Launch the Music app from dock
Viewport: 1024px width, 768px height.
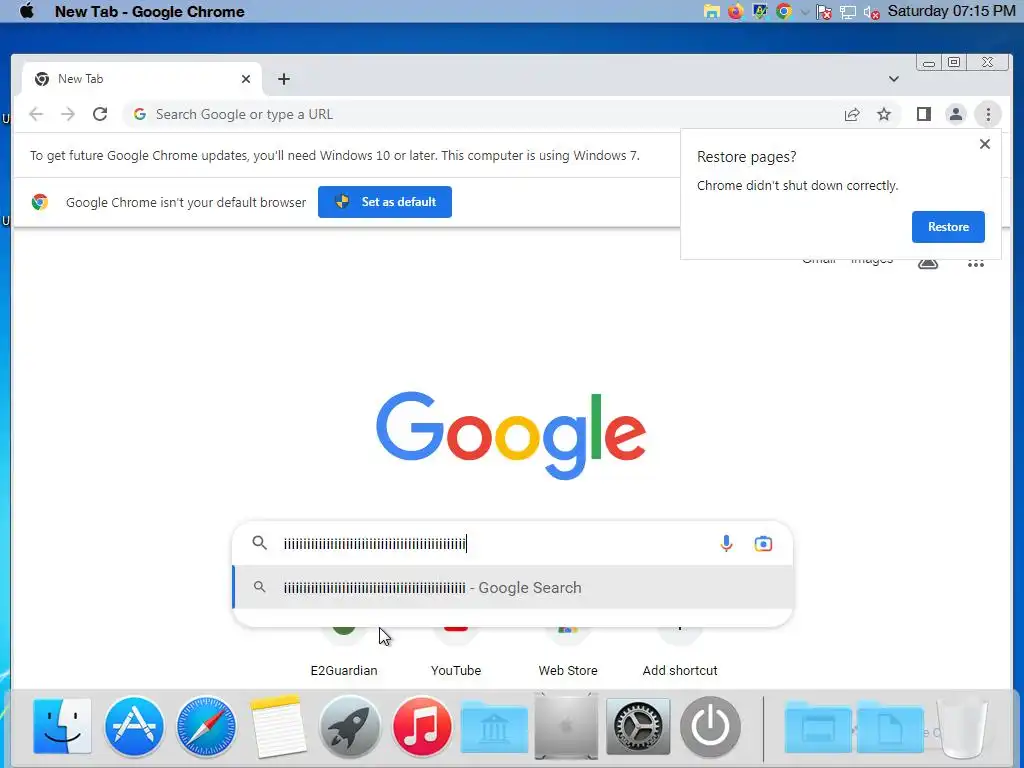tap(422, 726)
